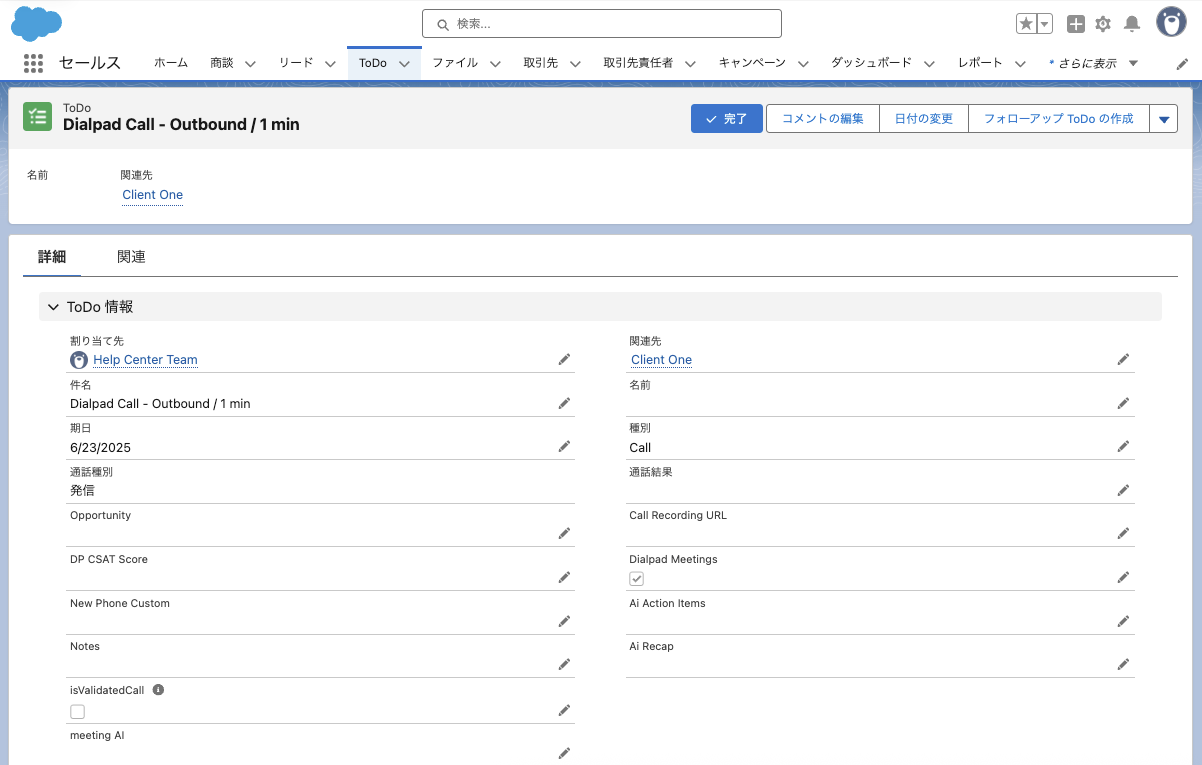
Task: Open the favorites list dropdown arrow
Action: [x=1045, y=24]
